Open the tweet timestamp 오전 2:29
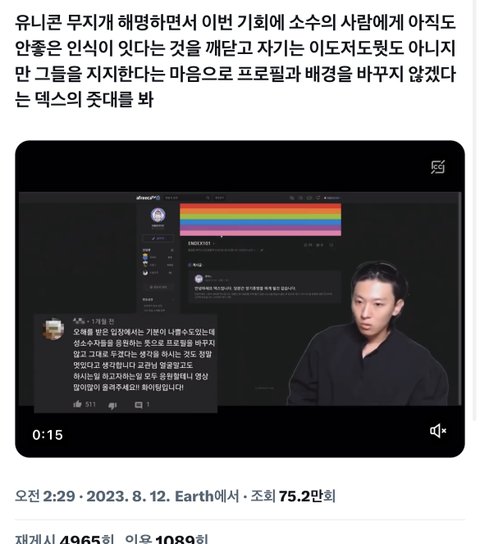This screenshot has width=480, height=544. coord(45,496)
